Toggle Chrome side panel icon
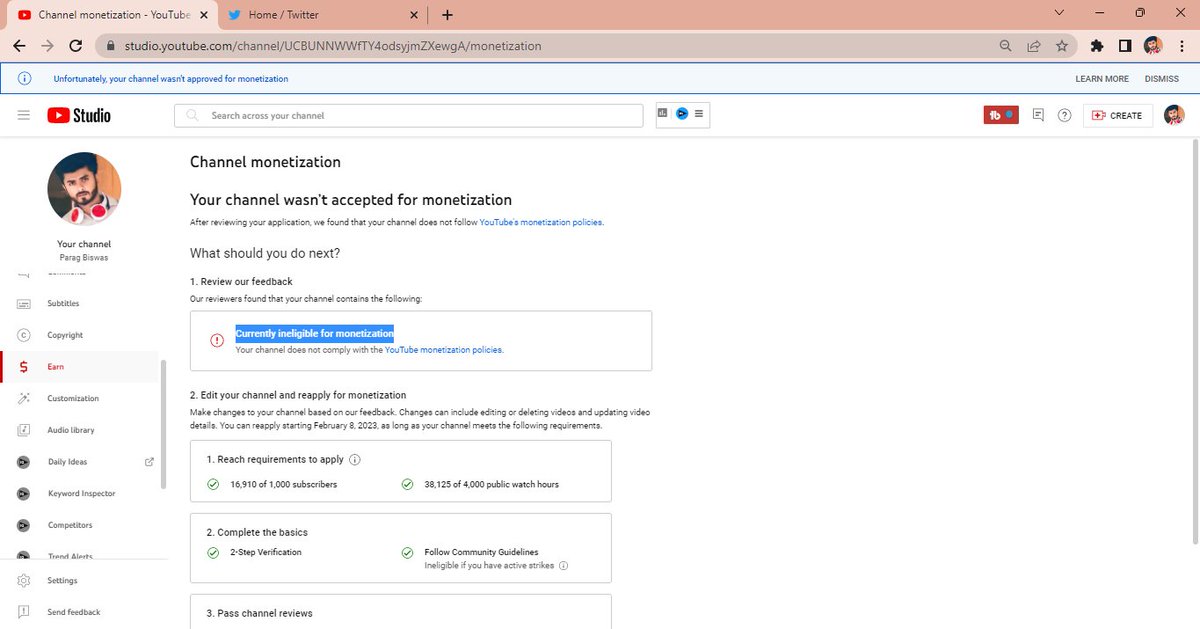The height and width of the screenshot is (629, 1200). click(x=1125, y=46)
